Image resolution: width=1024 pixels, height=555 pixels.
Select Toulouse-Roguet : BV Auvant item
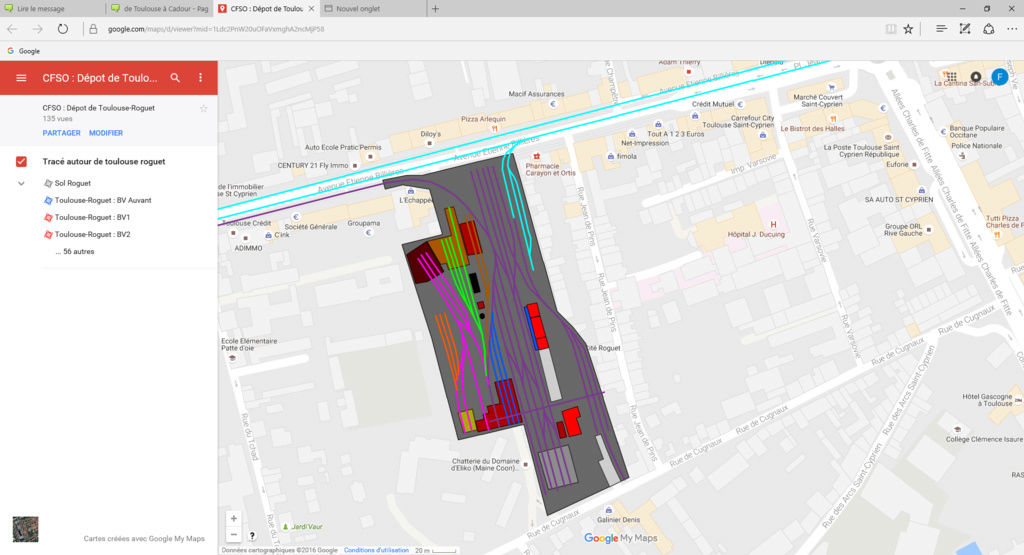click(x=103, y=200)
